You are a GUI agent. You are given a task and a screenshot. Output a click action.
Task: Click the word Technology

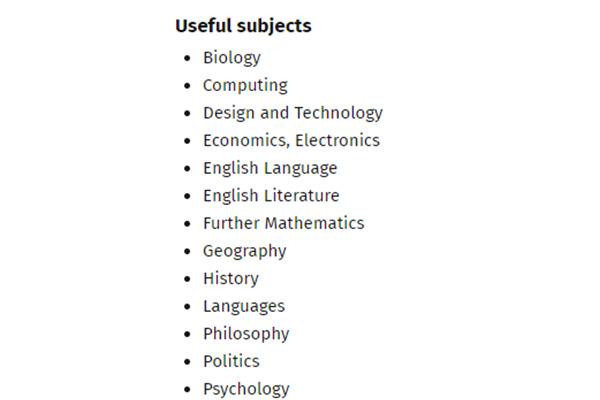point(339,113)
